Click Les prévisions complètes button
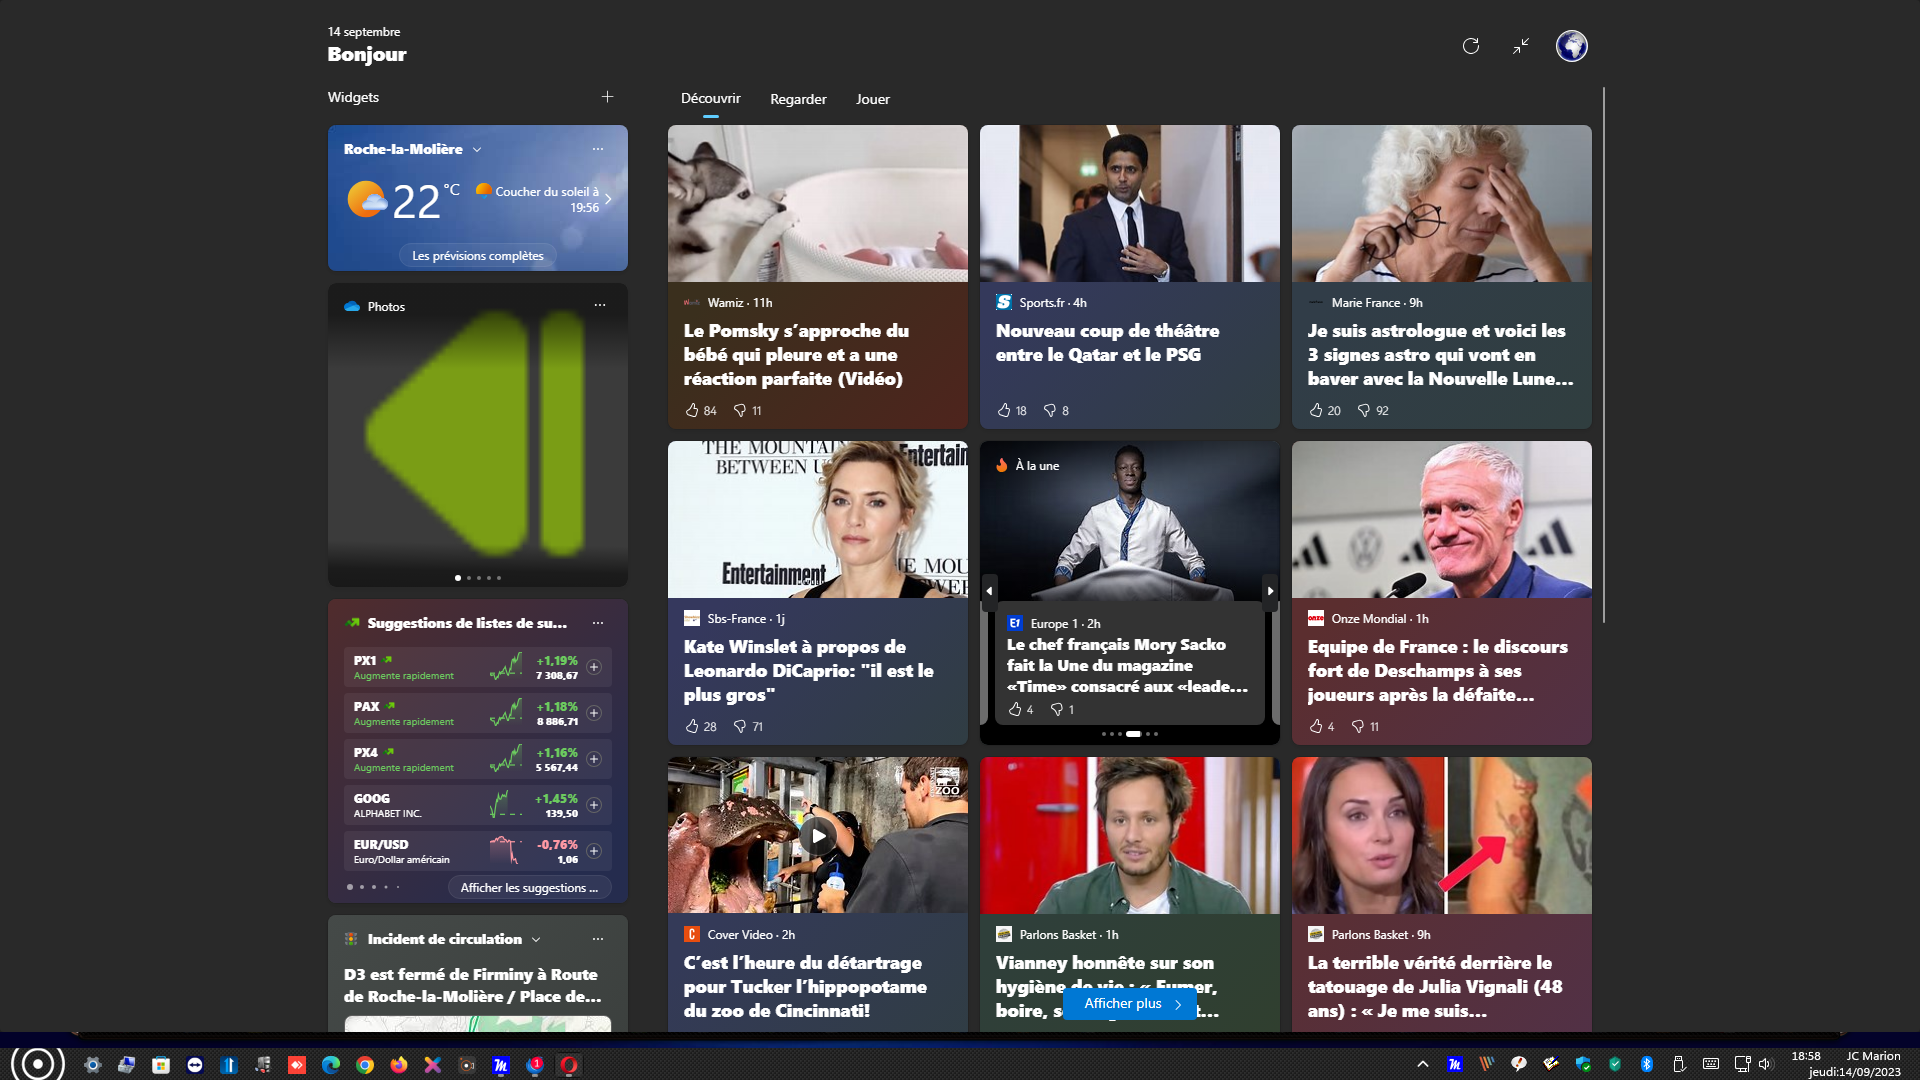 [478, 256]
